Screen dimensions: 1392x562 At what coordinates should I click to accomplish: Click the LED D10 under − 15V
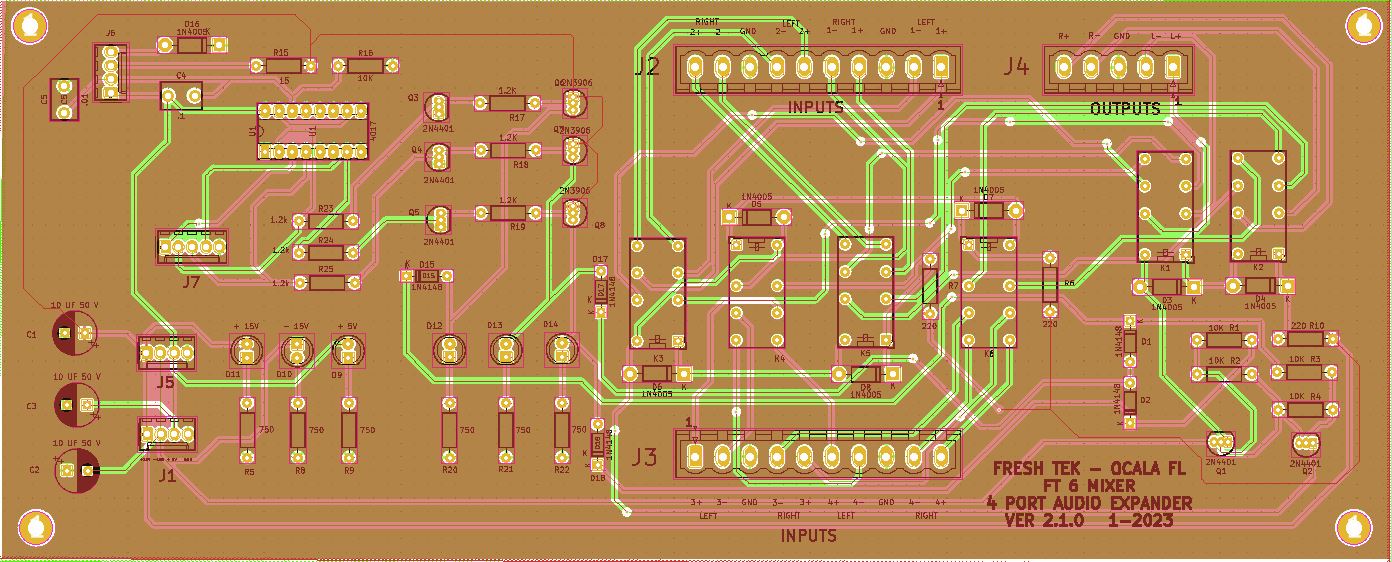(297, 351)
